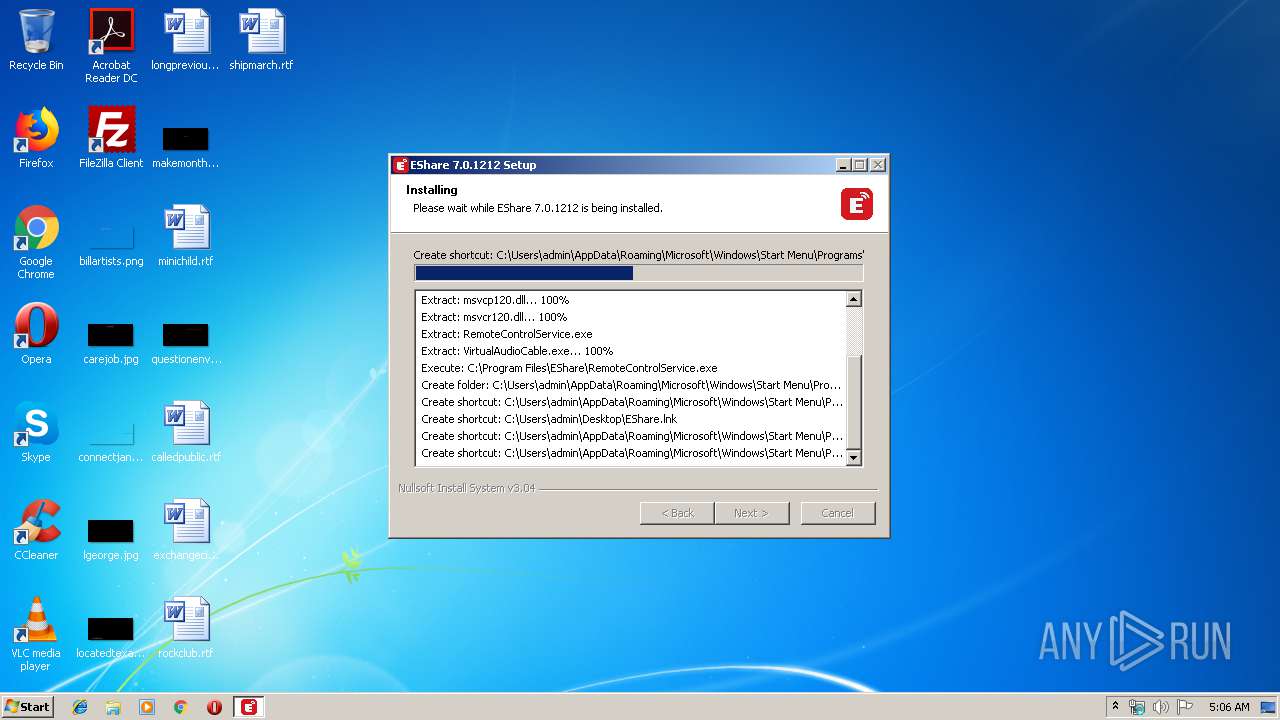Open rockclub.rtf document icon
1280x720 pixels.
tap(186, 628)
